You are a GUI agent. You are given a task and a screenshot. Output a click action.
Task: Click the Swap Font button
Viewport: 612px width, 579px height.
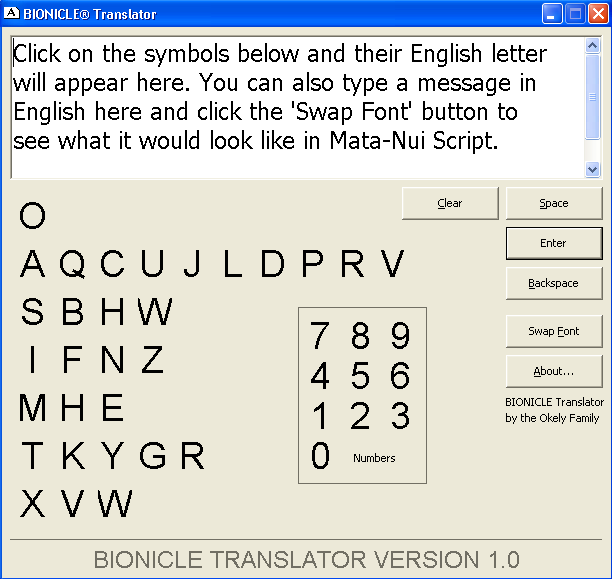click(x=554, y=331)
